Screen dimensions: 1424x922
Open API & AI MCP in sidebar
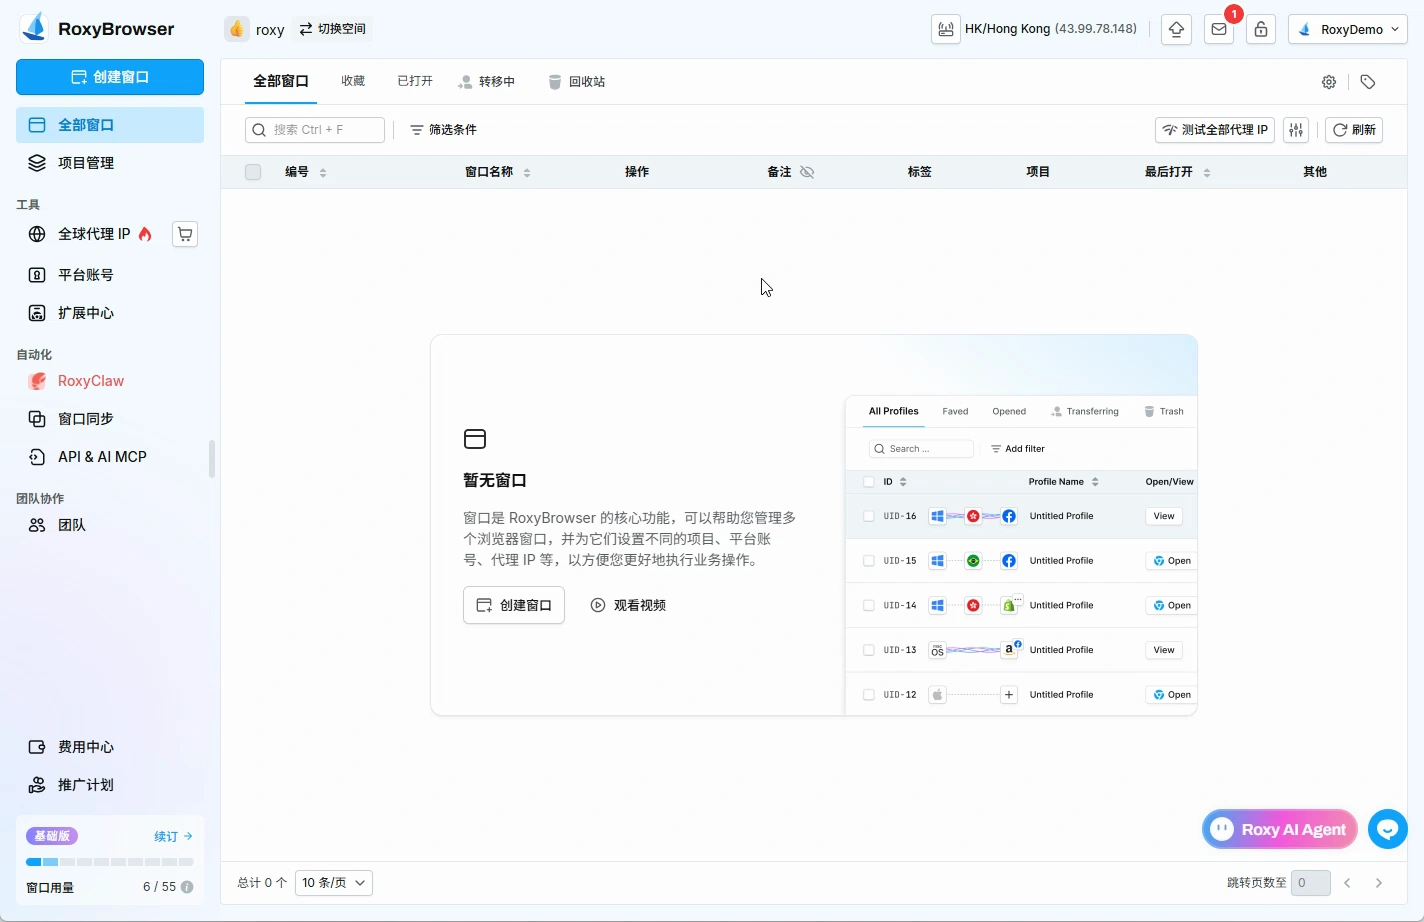point(110,457)
